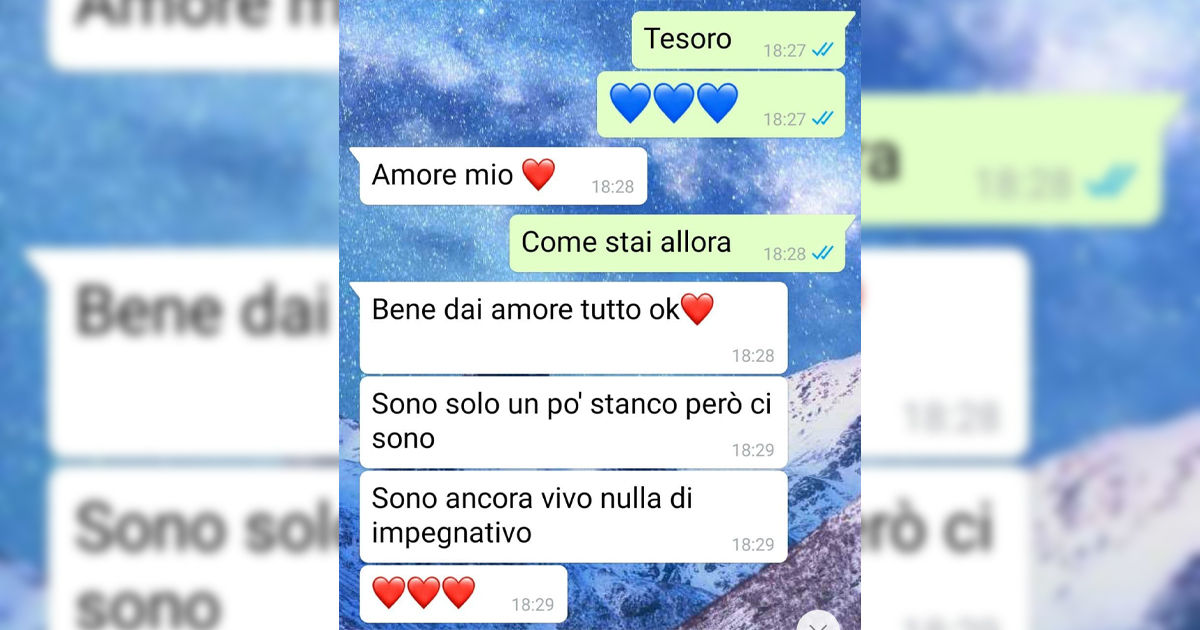1200x630 pixels.
Task: Tap the 18:27 timestamp on the Tesoro message
Action: (x=785, y=50)
